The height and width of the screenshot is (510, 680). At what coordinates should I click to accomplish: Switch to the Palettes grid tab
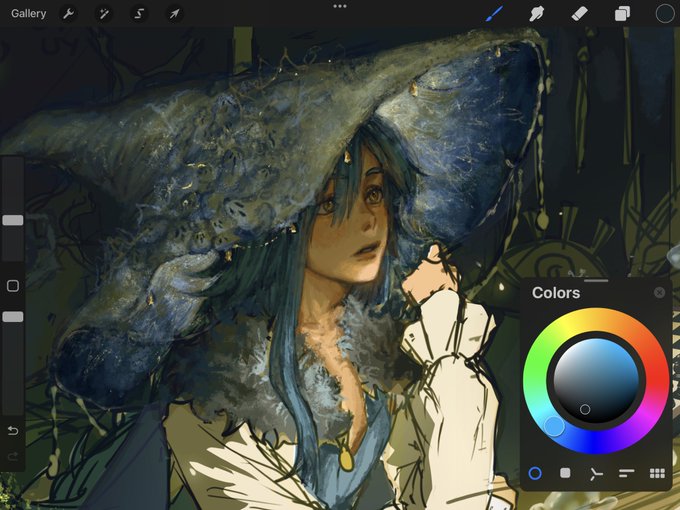coord(657,473)
